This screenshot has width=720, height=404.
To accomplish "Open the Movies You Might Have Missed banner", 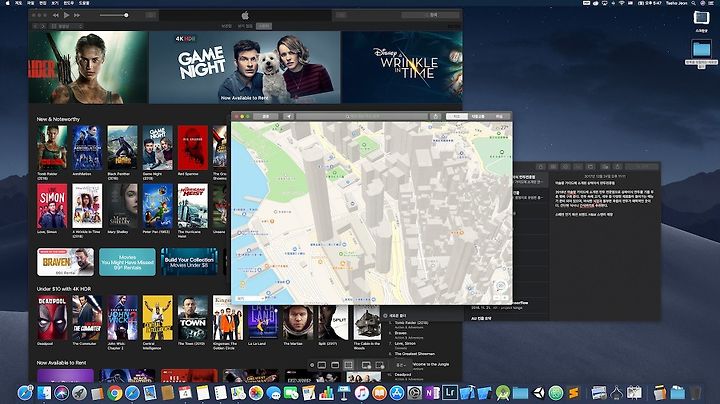I will (127, 262).
